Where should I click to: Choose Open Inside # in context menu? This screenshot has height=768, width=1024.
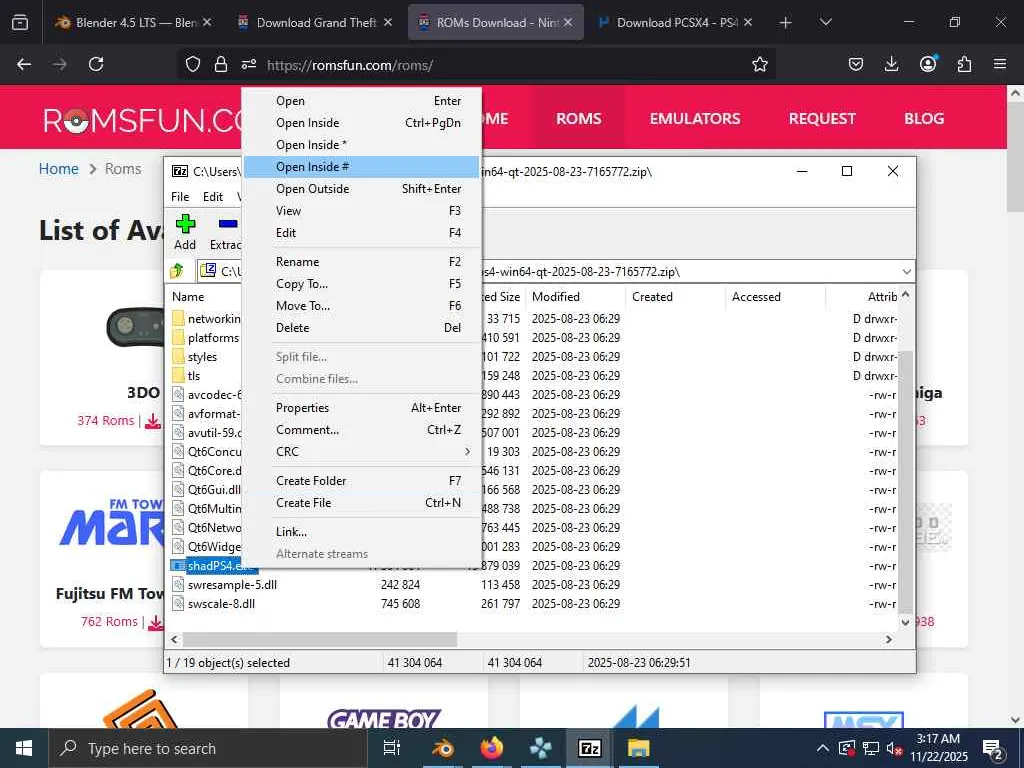[362, 167]
